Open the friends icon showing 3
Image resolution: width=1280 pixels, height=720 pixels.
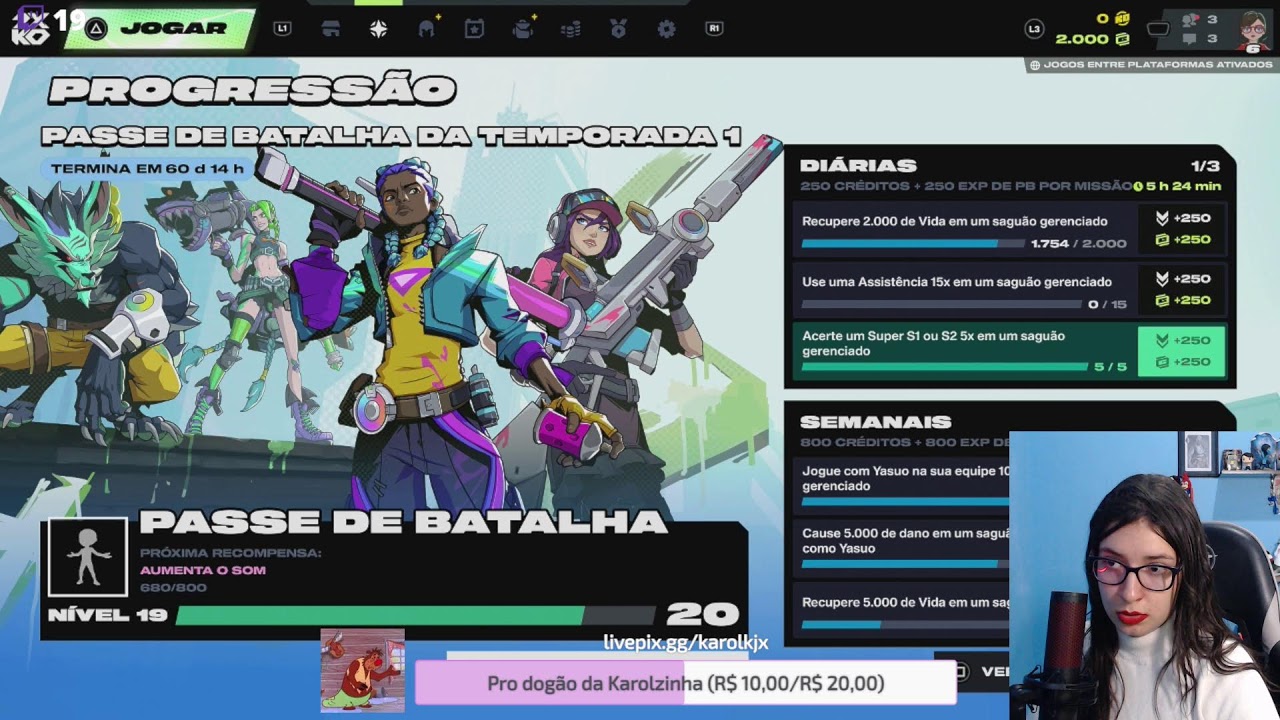[x=1190, y=19]
